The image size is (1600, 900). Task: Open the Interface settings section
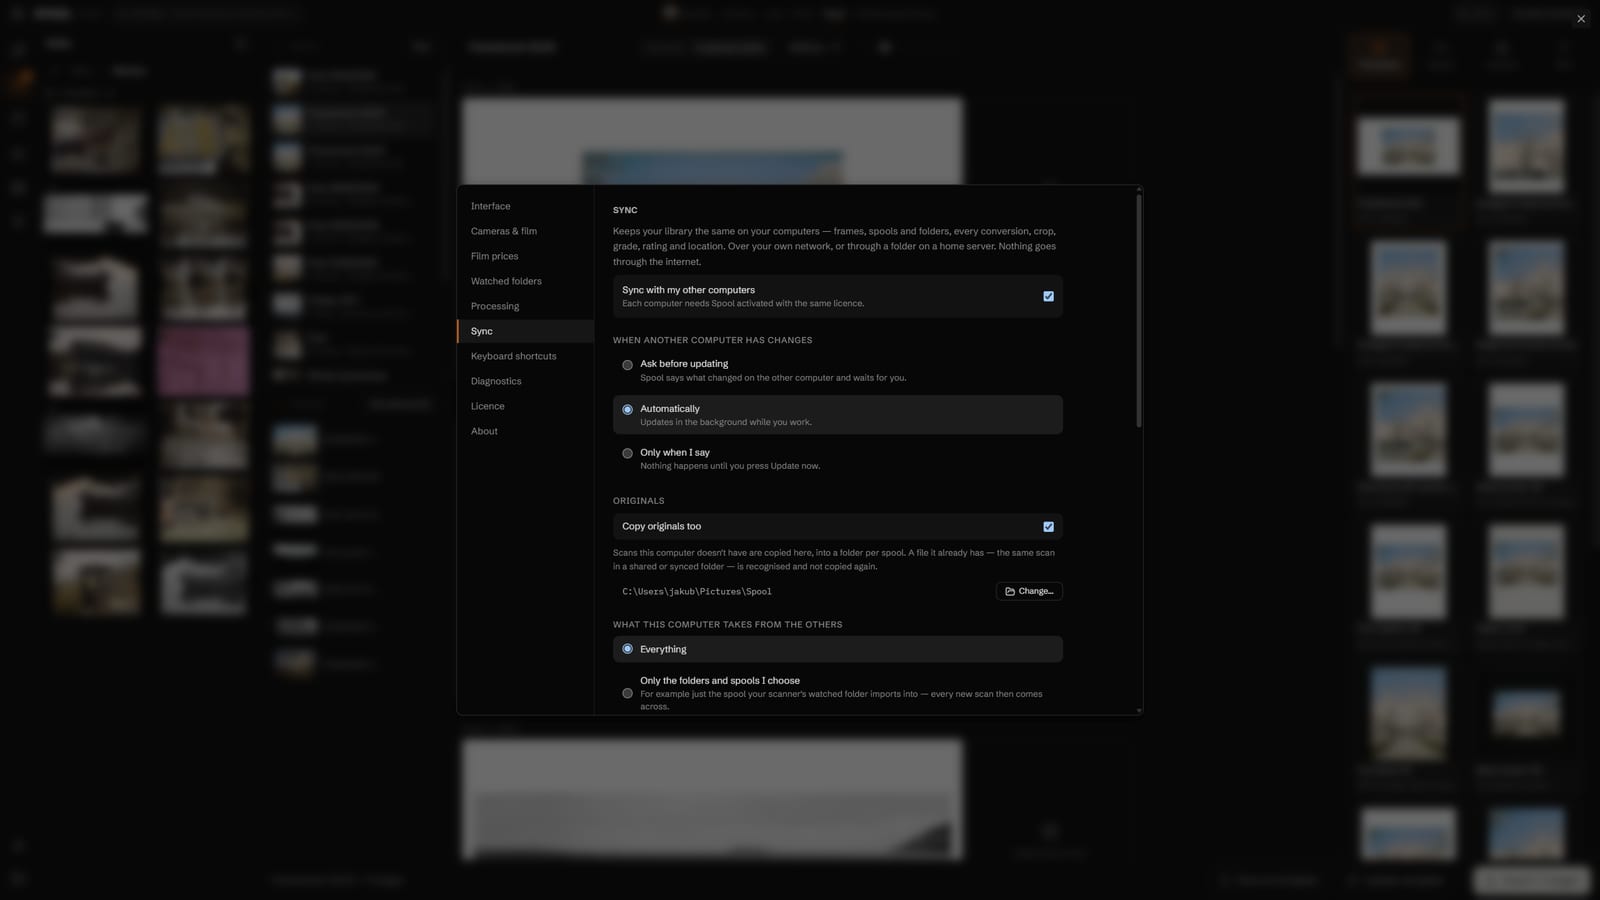tap(525, 206)
